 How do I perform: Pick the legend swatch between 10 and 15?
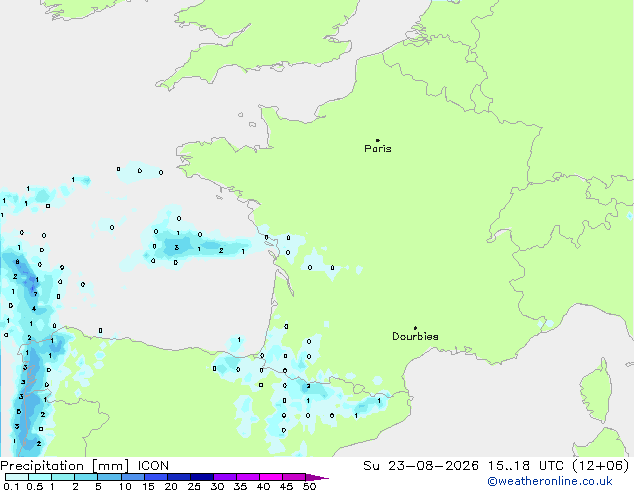pyautogui.click(x=132, y=477)
